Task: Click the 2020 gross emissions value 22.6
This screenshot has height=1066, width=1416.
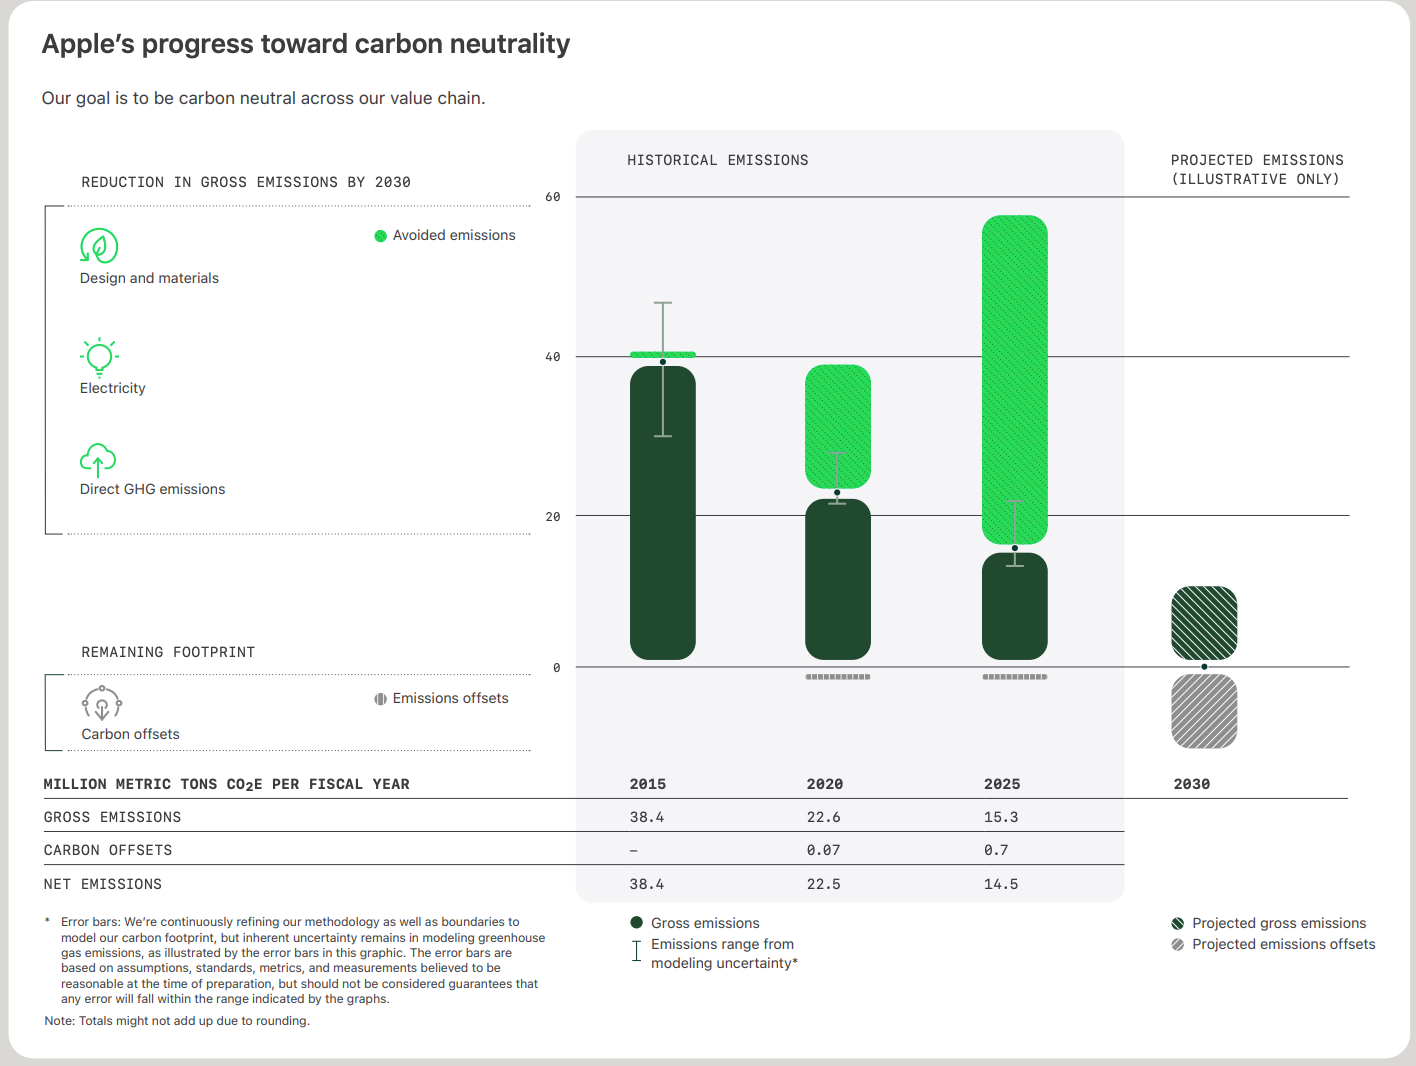Action: pyautogui.click(x=824, y=817)
